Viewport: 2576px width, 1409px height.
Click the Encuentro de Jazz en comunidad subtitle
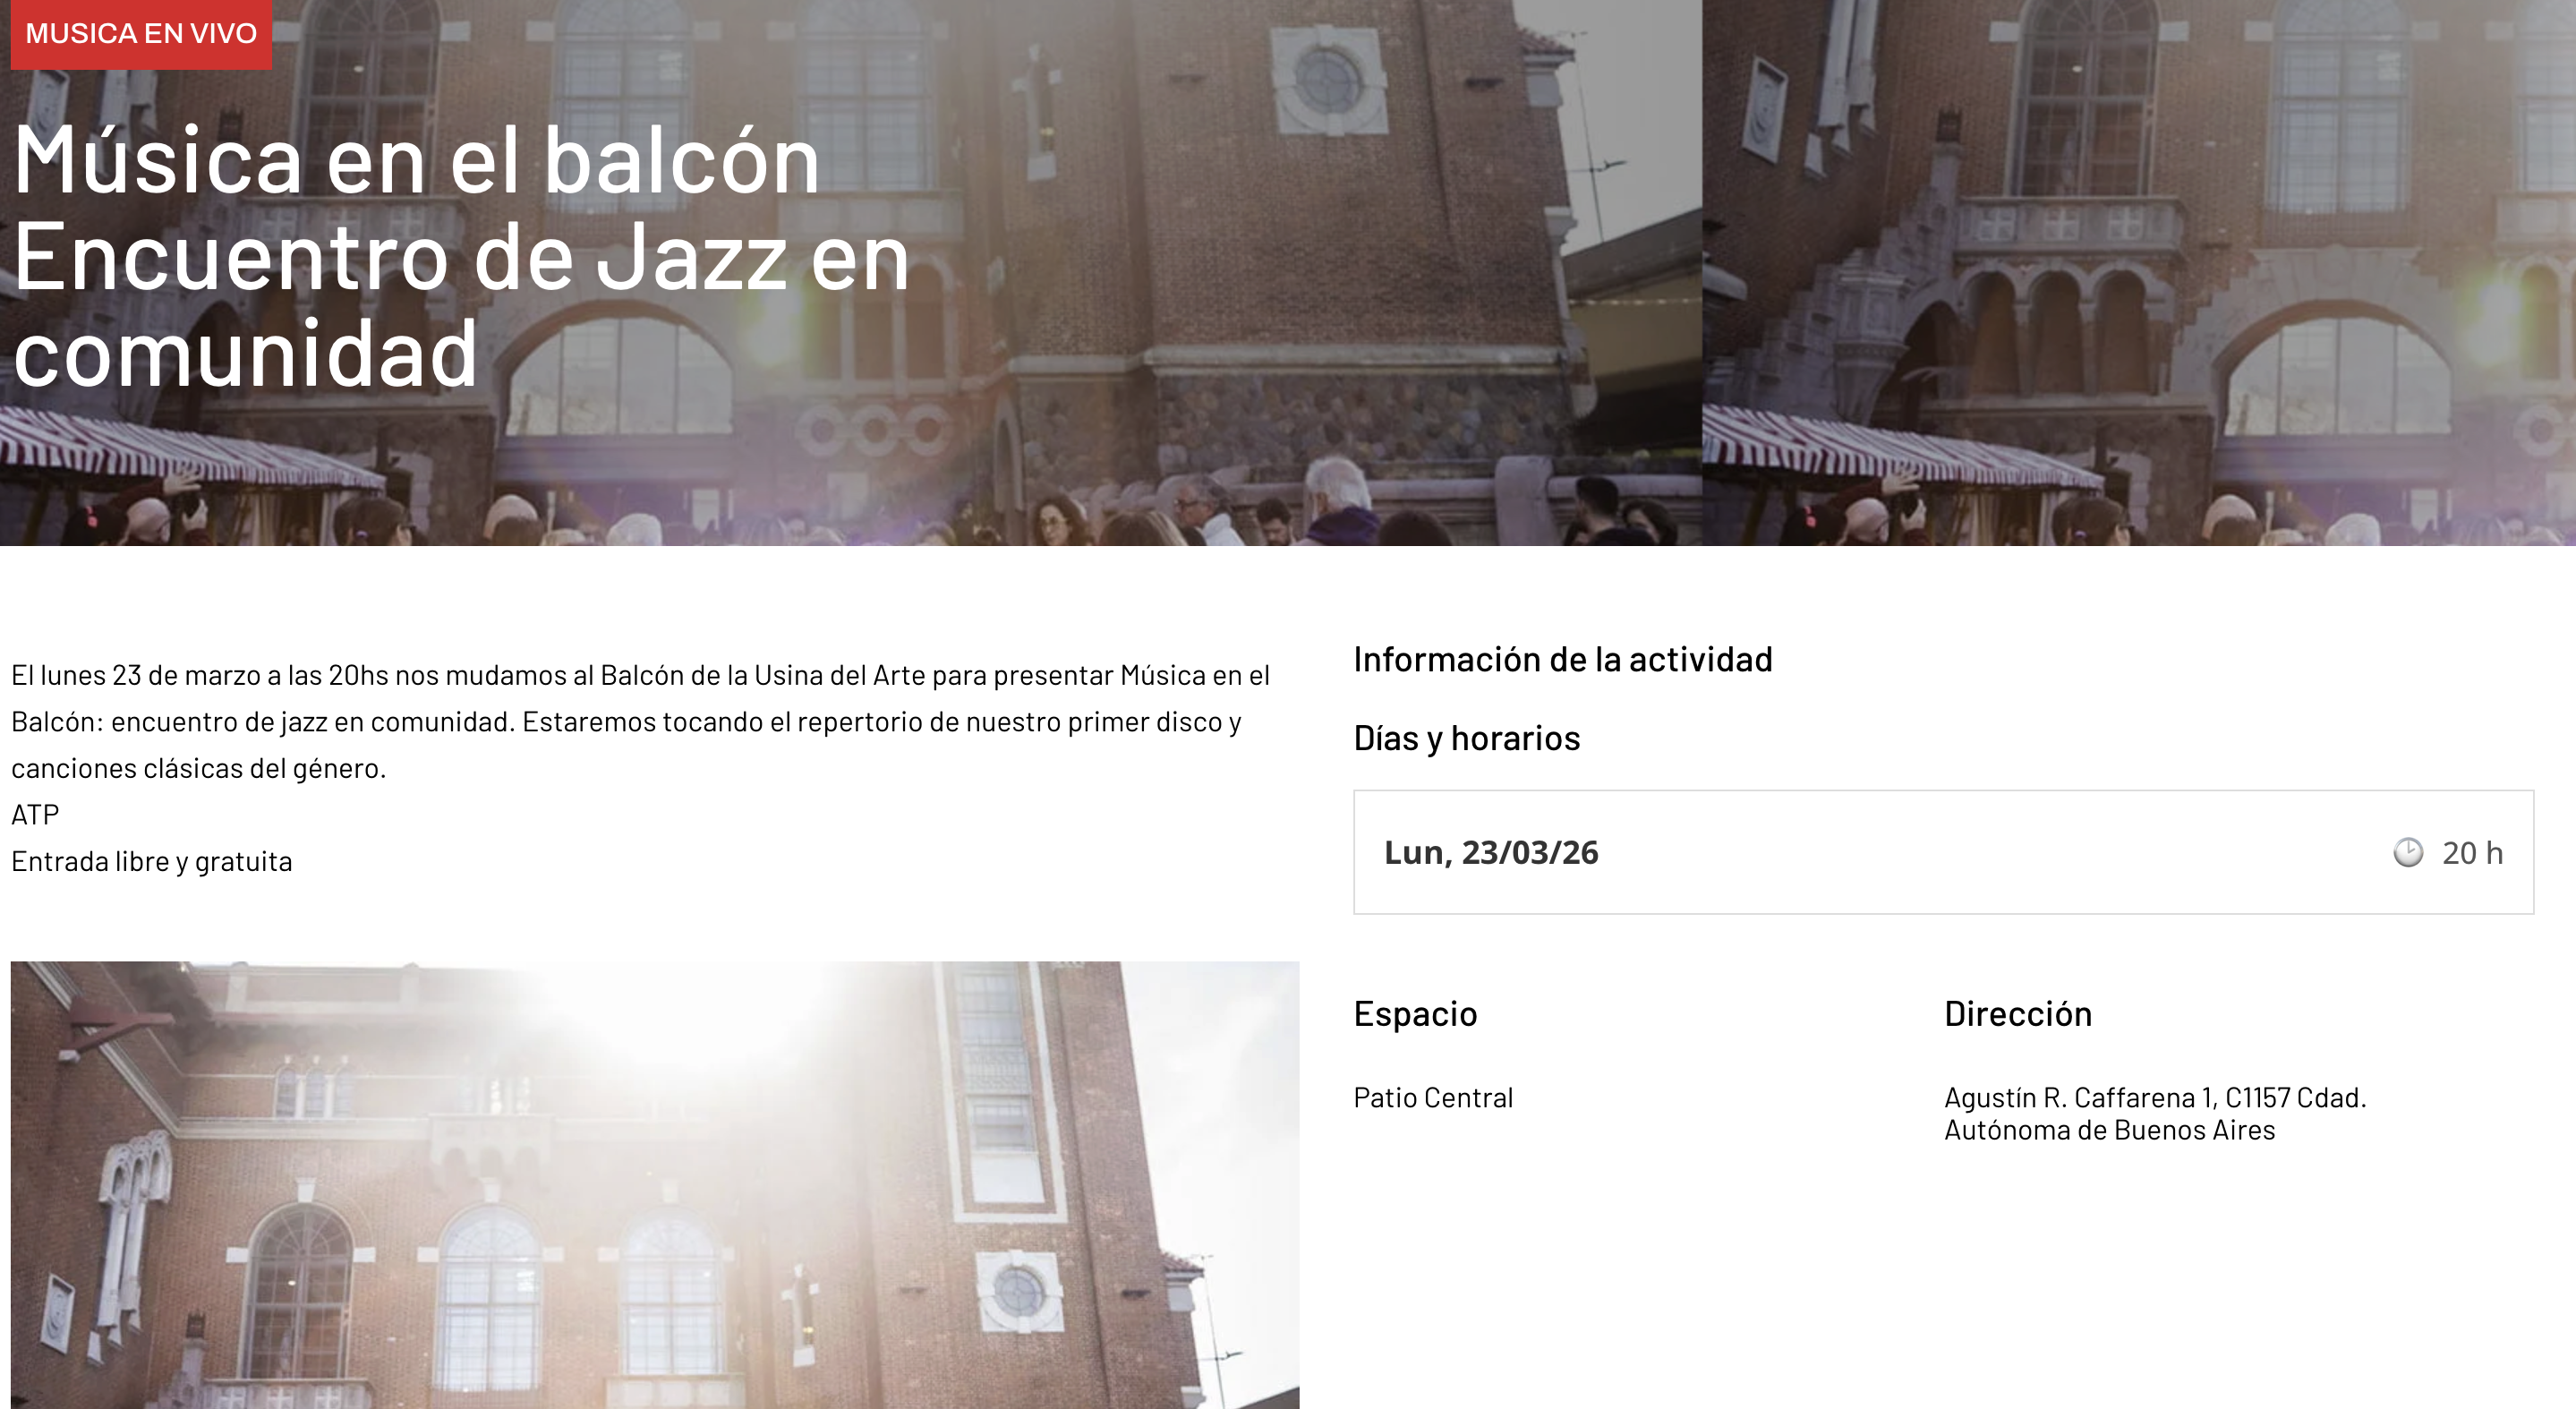coord(462,305)
